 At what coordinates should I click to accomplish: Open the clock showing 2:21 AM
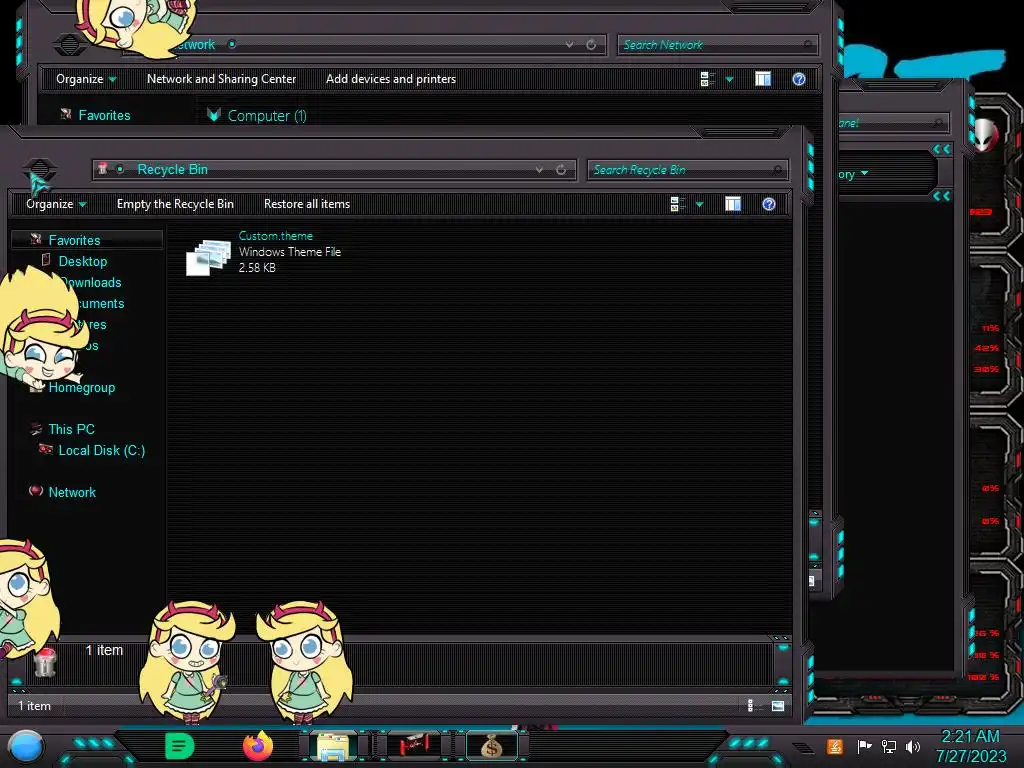pyautogui.click(x=970, y=746)
